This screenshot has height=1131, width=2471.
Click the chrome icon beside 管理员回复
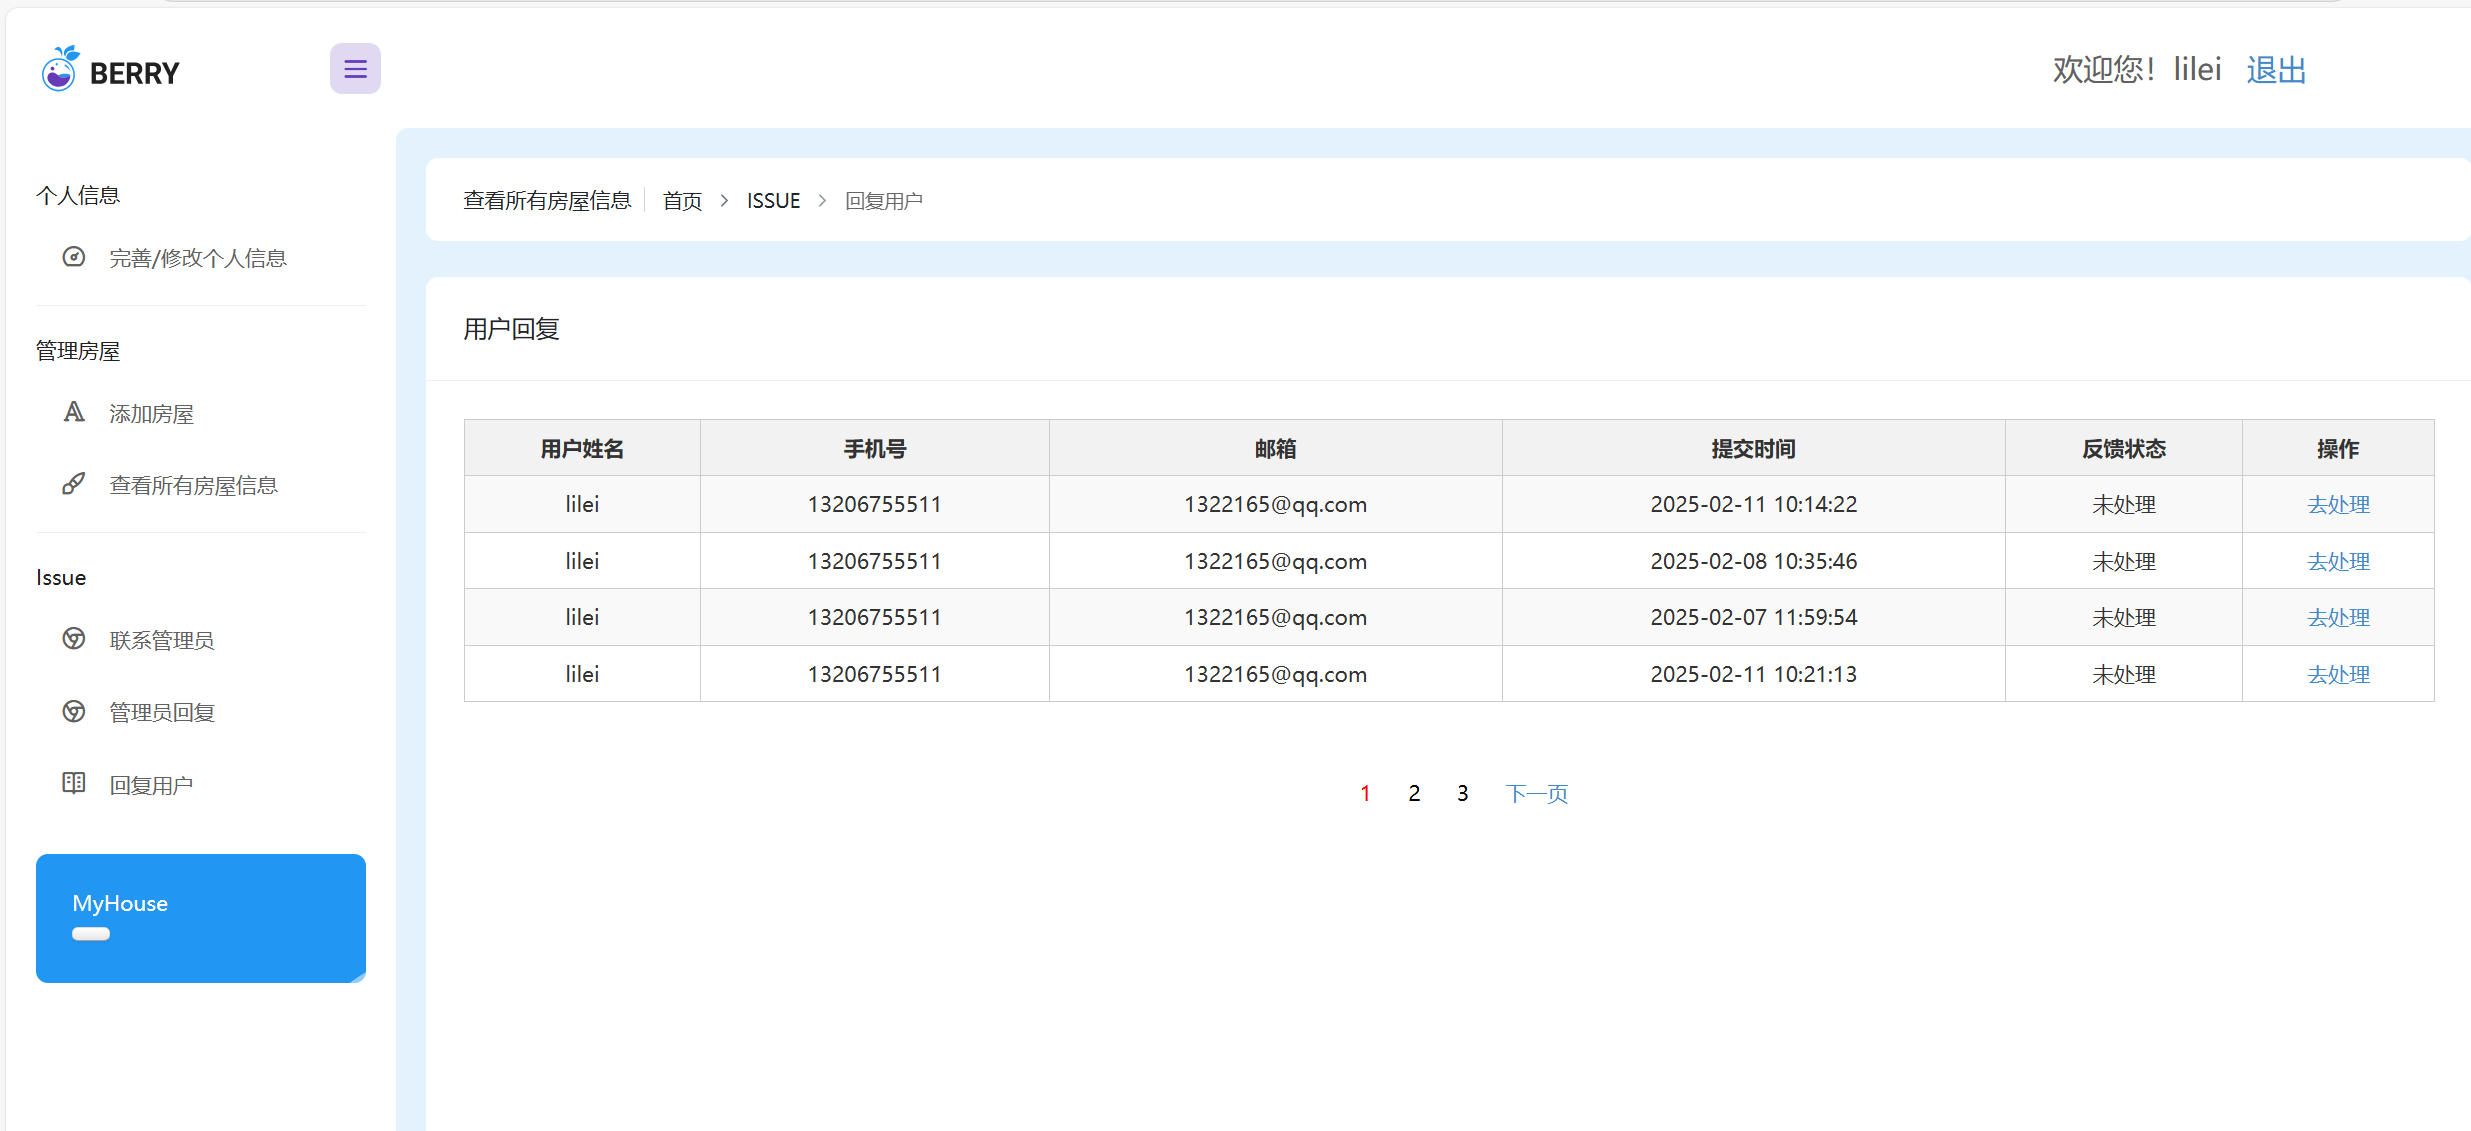74,711
